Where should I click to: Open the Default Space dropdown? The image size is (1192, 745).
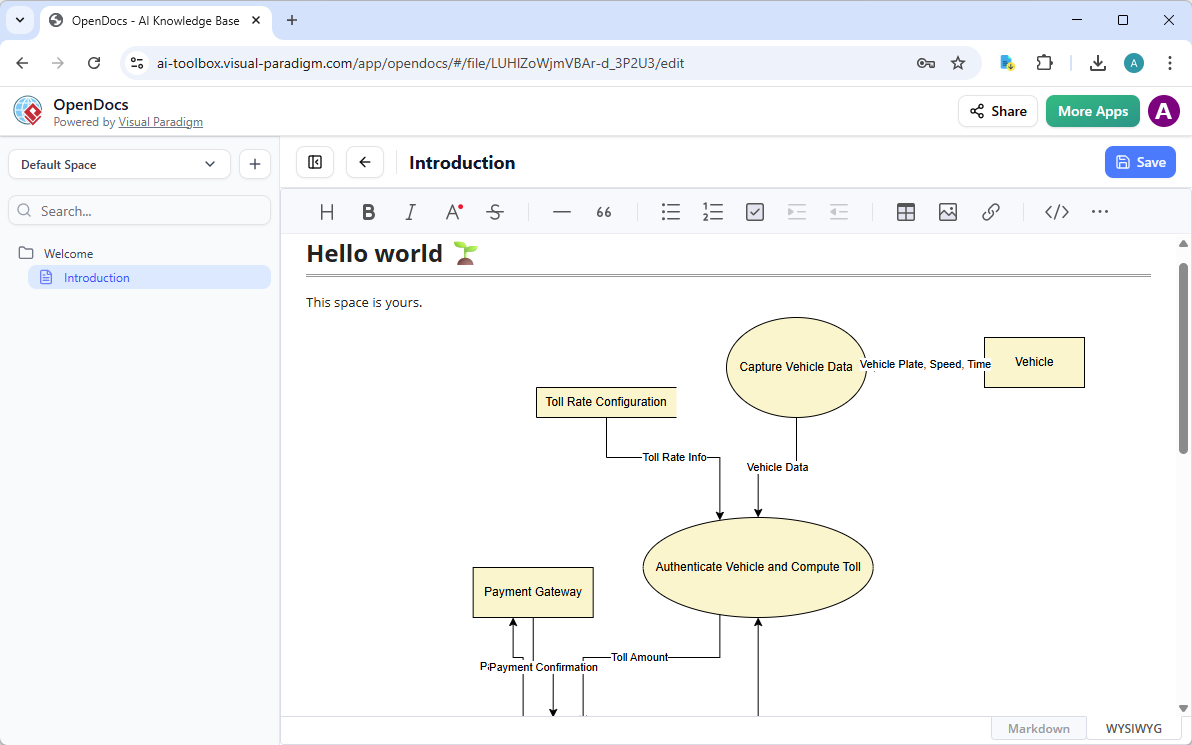pyautogui.click(x=118, y=163)
